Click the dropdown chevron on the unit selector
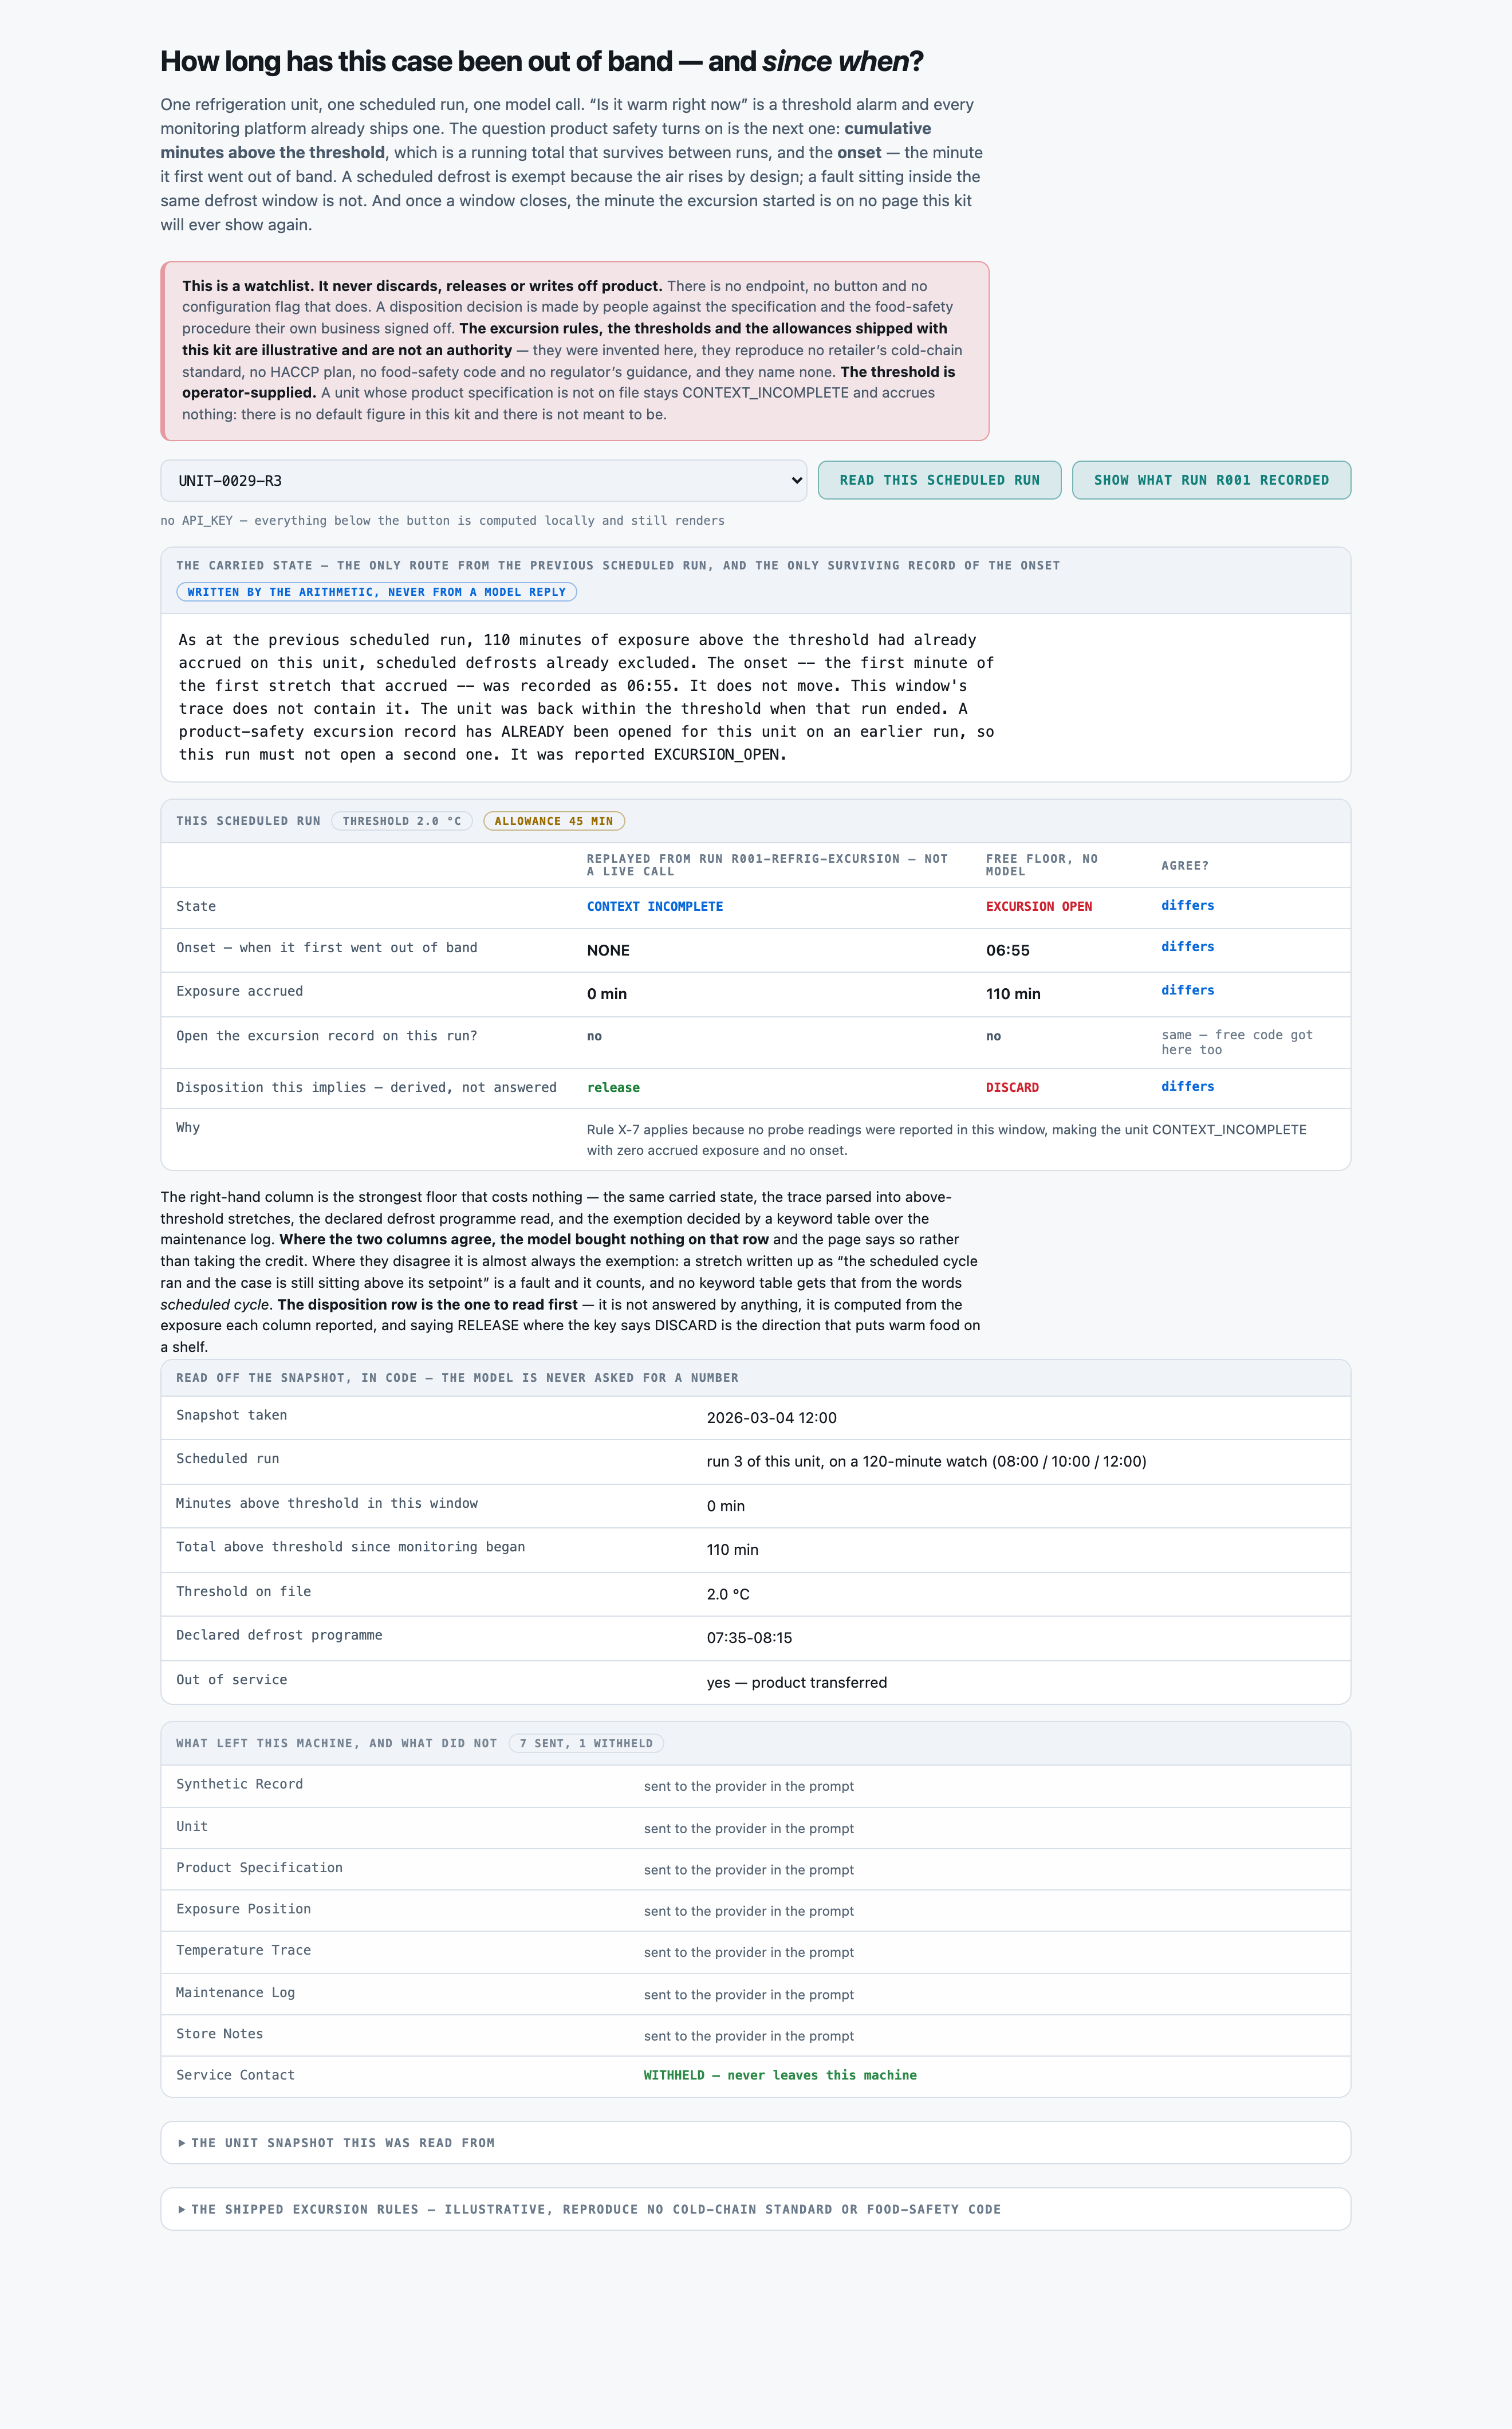The image size is (1512, 2429). tap(796, 481)
